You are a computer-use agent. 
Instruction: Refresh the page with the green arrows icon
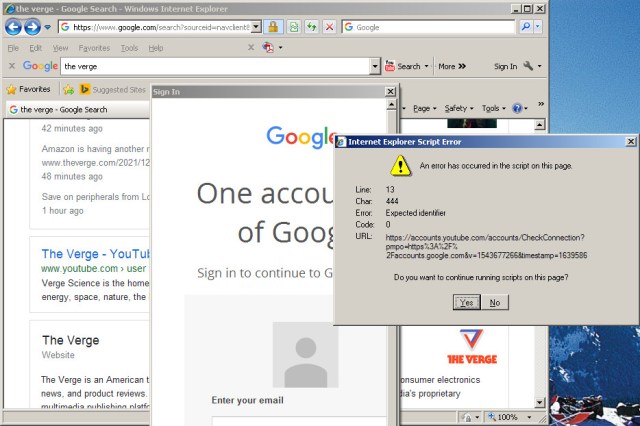[x=312, y=27]
